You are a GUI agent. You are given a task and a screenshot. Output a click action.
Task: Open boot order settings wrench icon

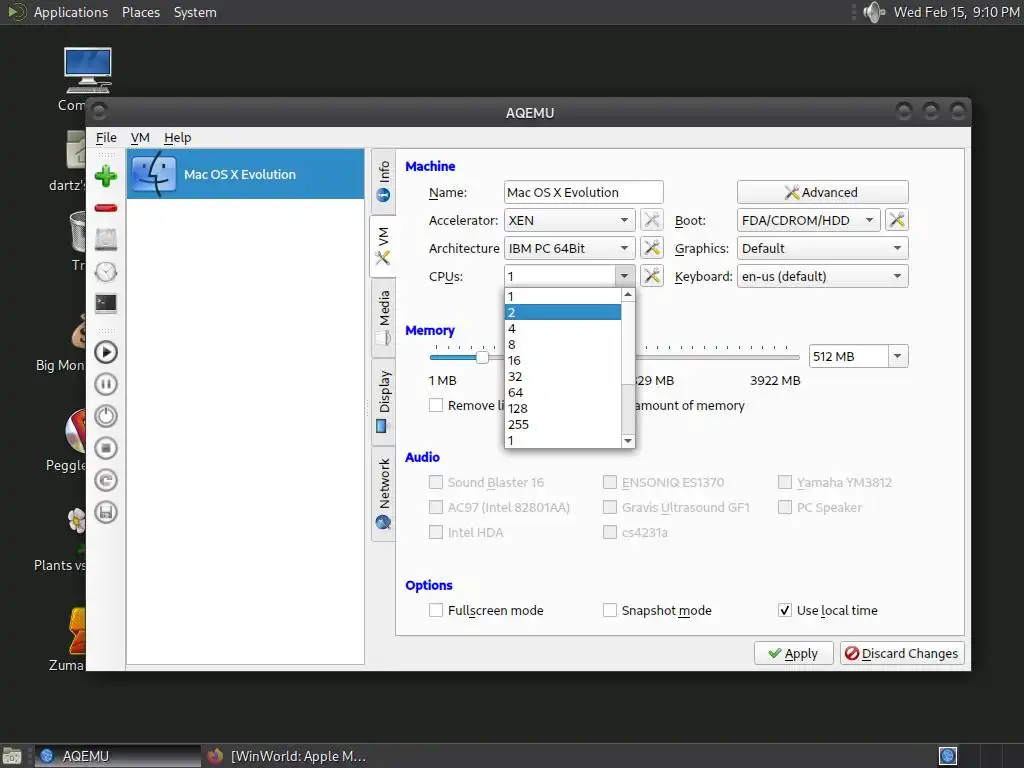(x=897, y=220)
